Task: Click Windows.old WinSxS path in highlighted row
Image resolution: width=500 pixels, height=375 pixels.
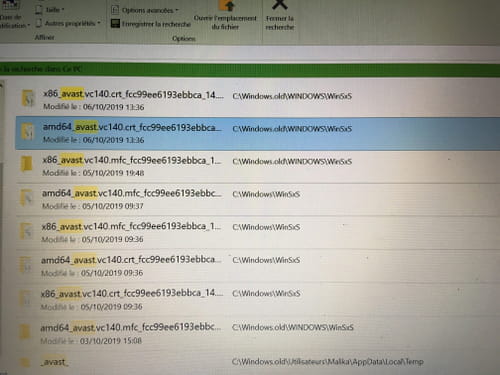Action: pyautogui.click(x=292, y=129)
